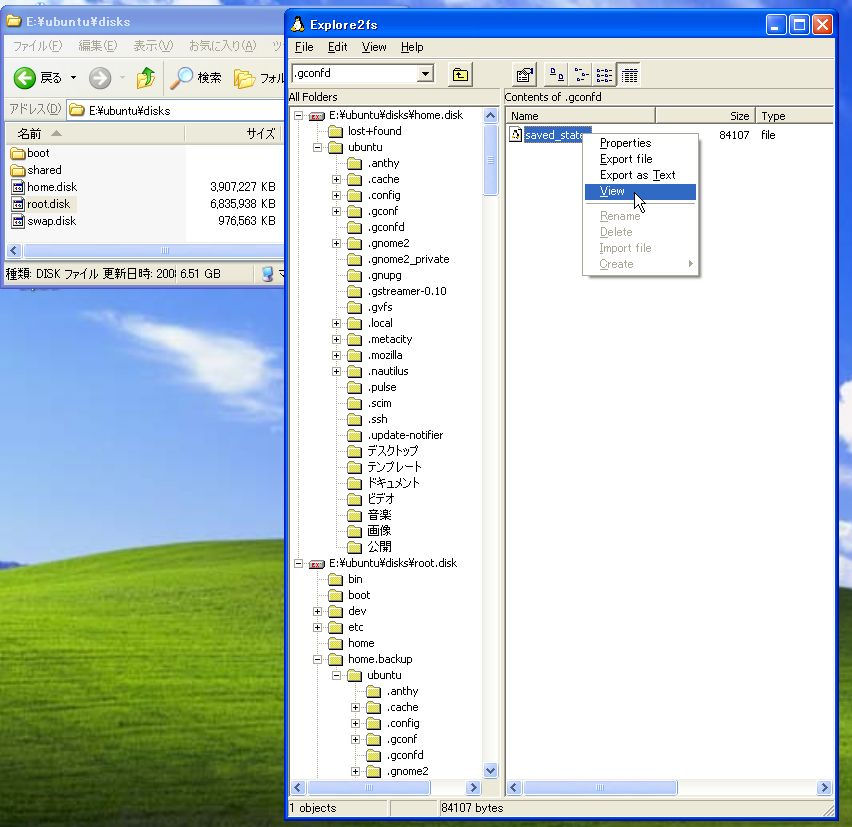Open the Properties toolbar icon in Explore2fs

pyautogui.click(x=525, y=75)
